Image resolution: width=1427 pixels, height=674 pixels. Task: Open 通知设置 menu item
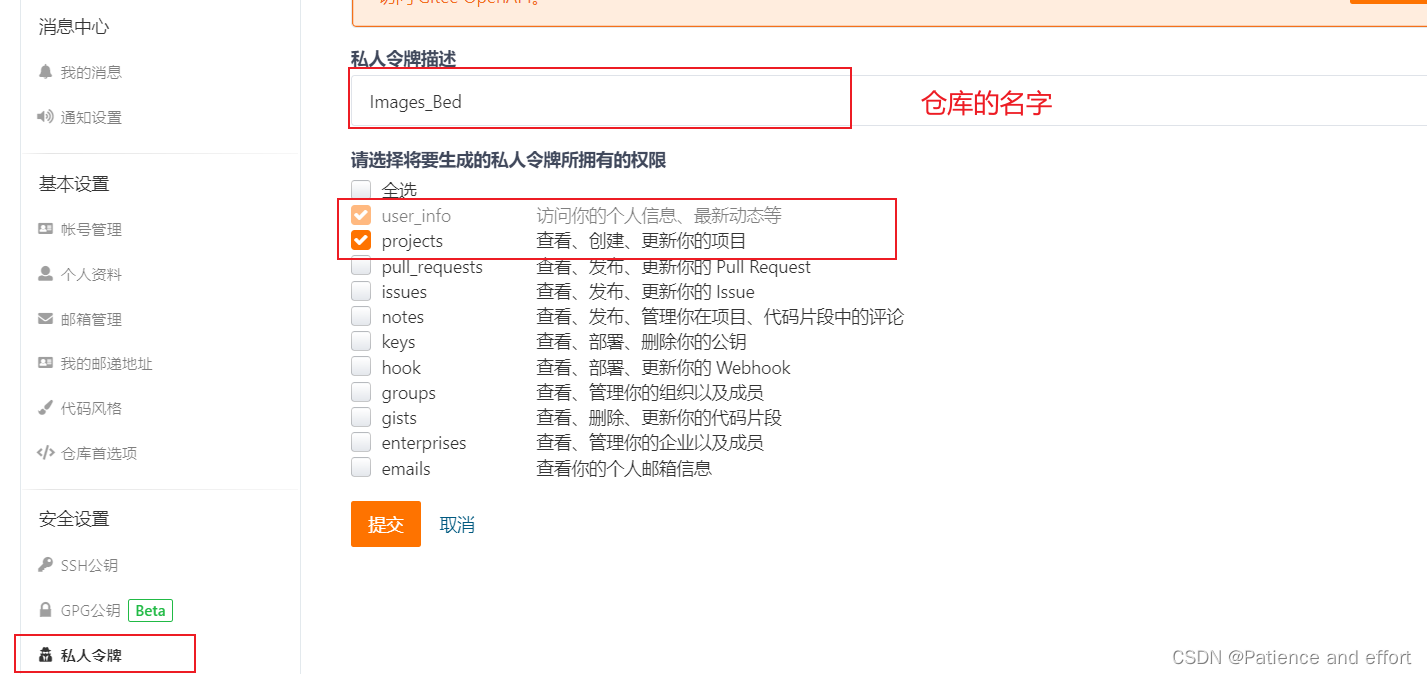pyautogui.click(x=91, y=117)
